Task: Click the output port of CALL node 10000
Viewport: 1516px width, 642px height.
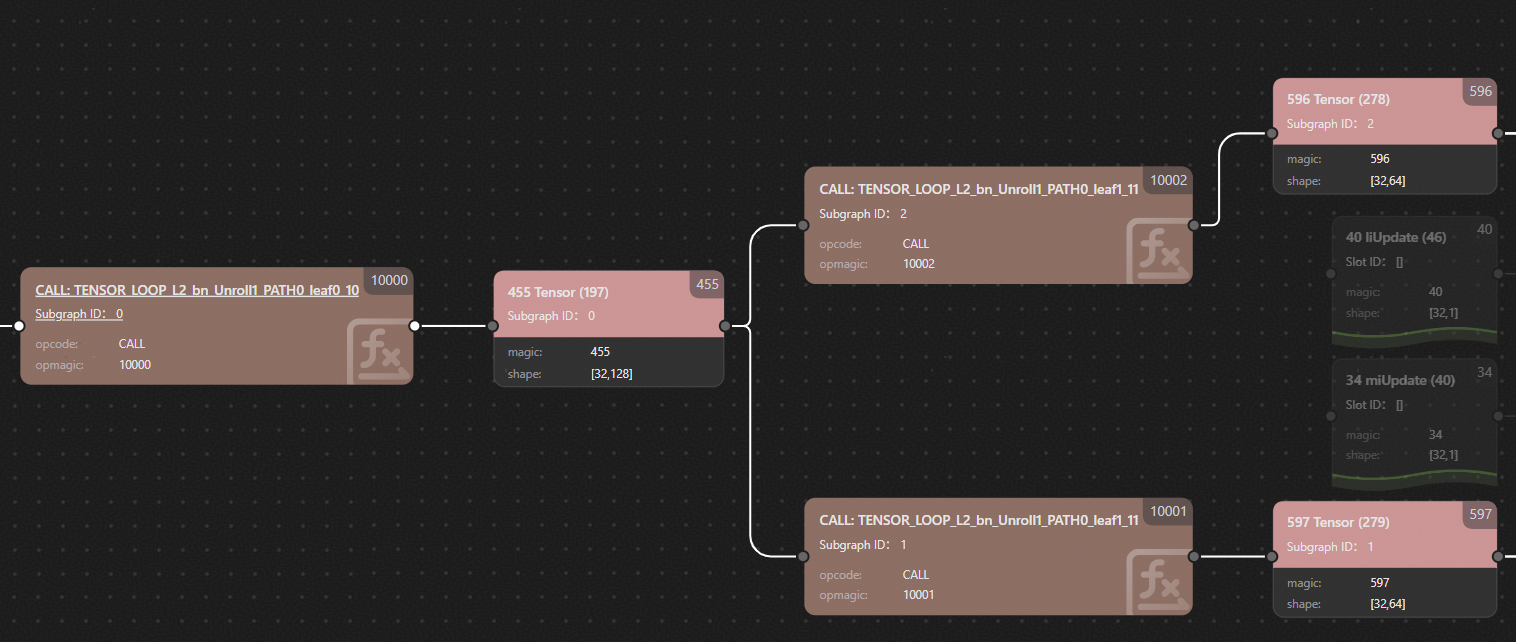Action: [414, 325]
